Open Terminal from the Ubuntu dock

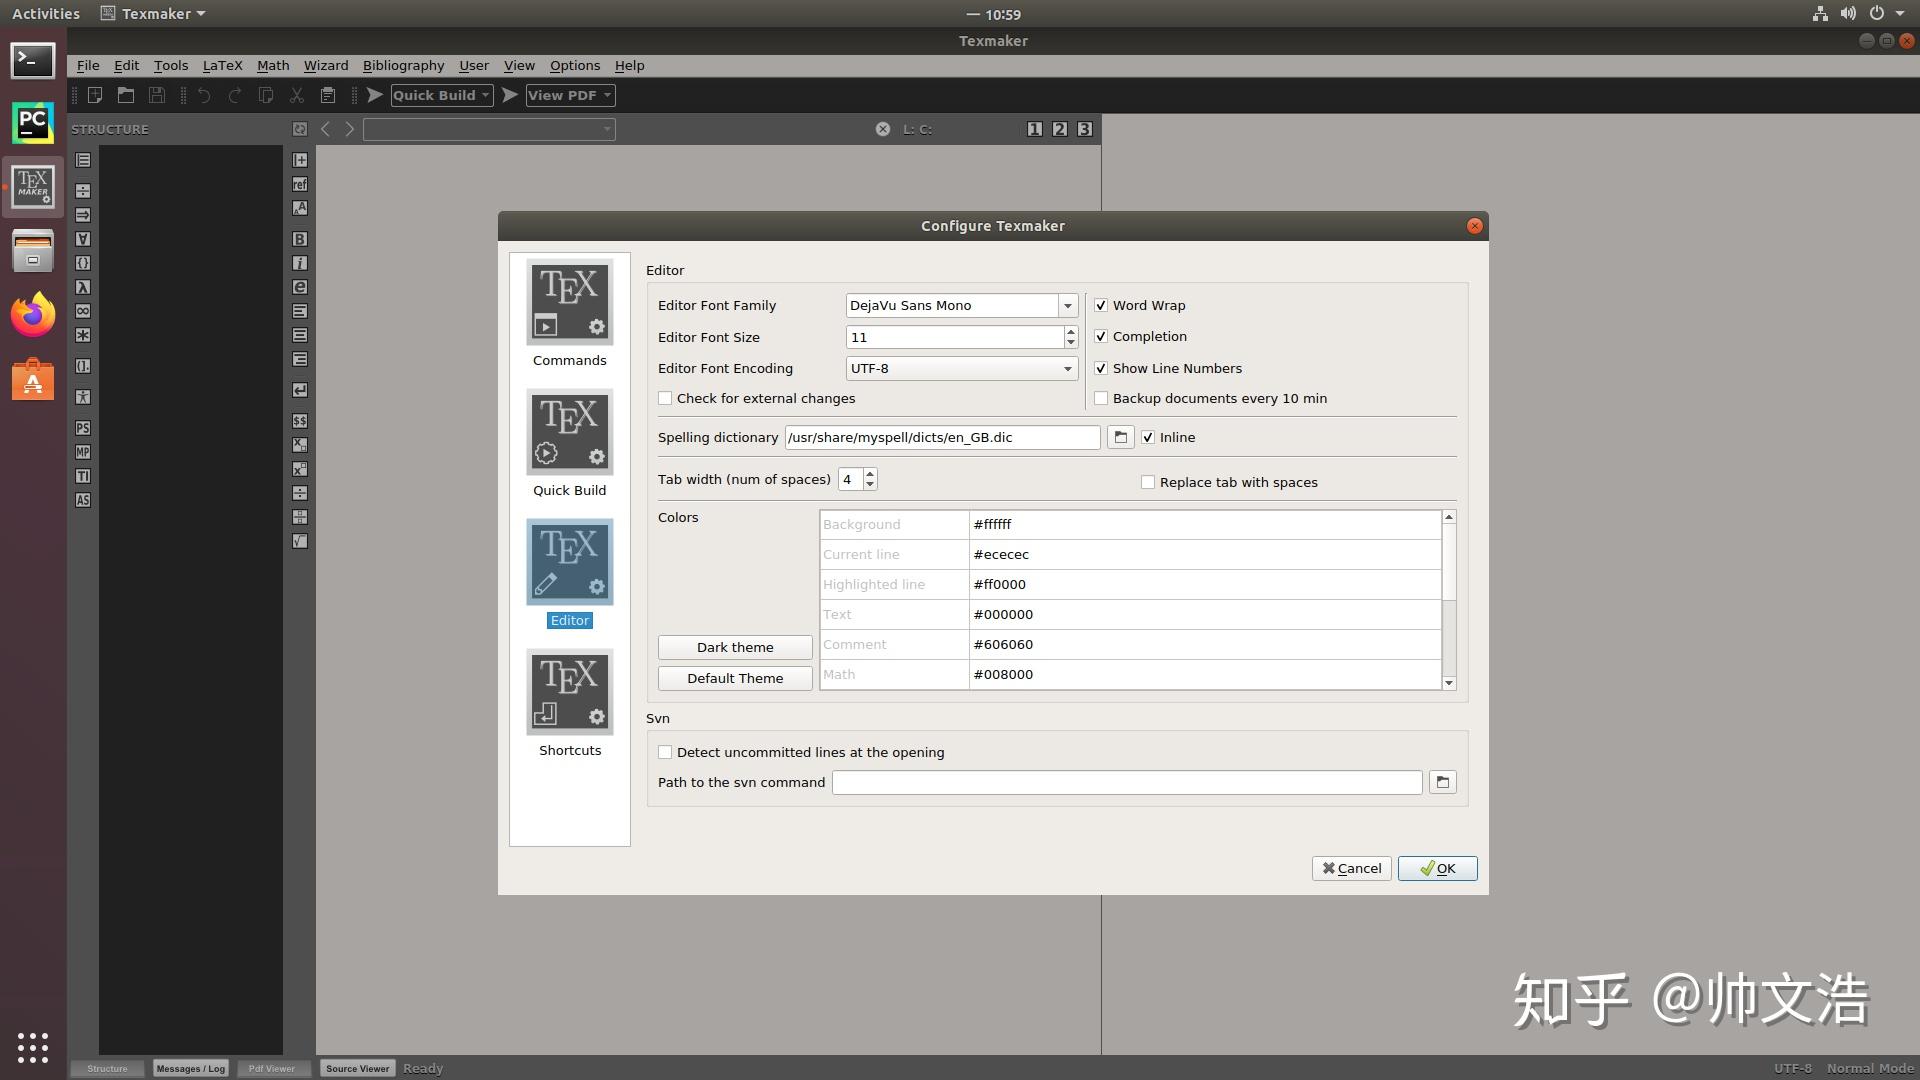tap(33, 60)
